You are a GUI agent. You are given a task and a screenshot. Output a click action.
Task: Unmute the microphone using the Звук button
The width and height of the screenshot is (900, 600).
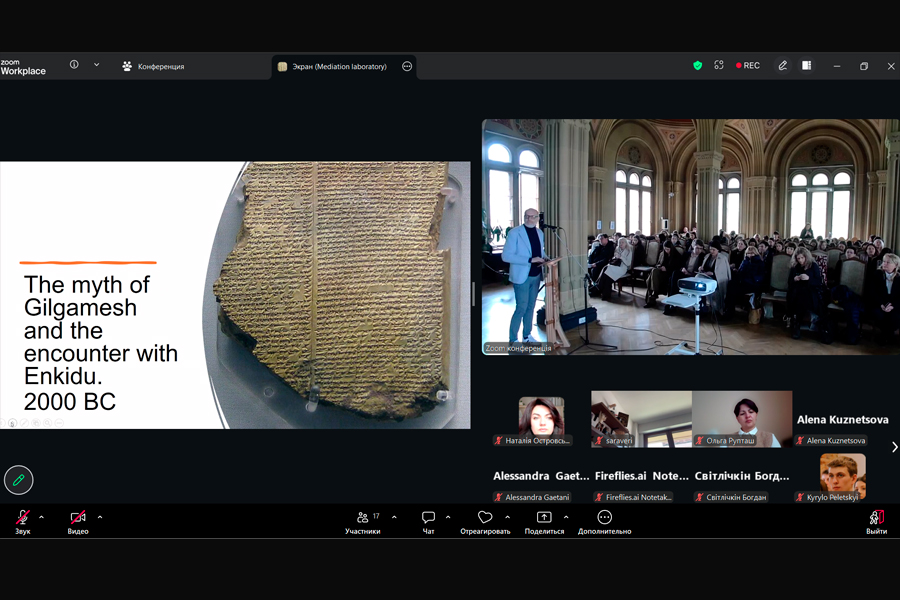tap(22, 520)
